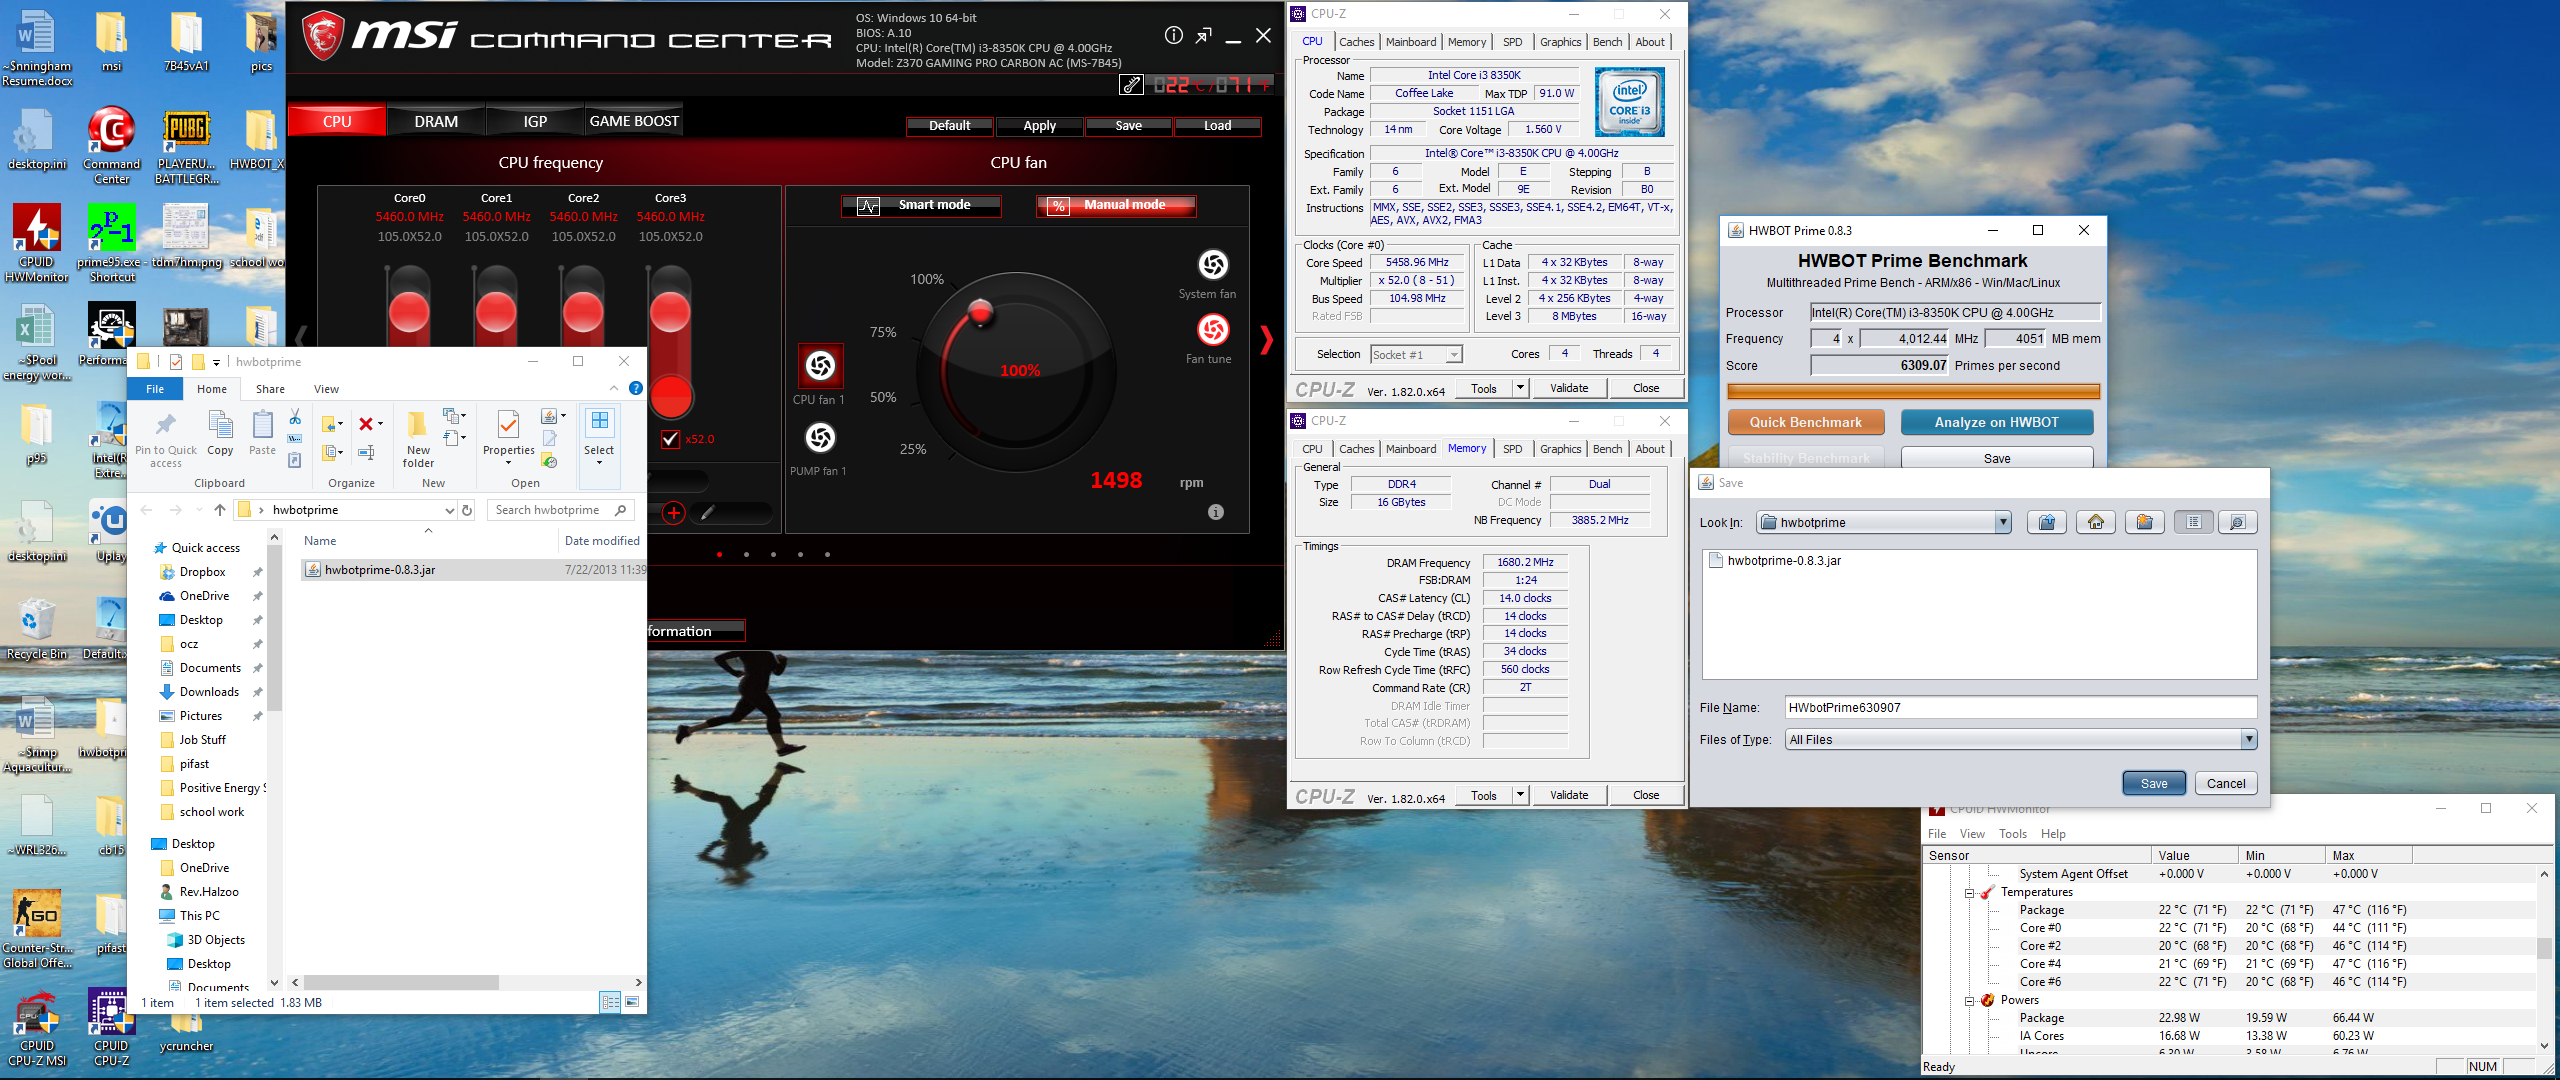Viewport: 2560px width, 1080px height.
Task: Click Analyze on HWBOT button
Action: (x=1996, y=422)
